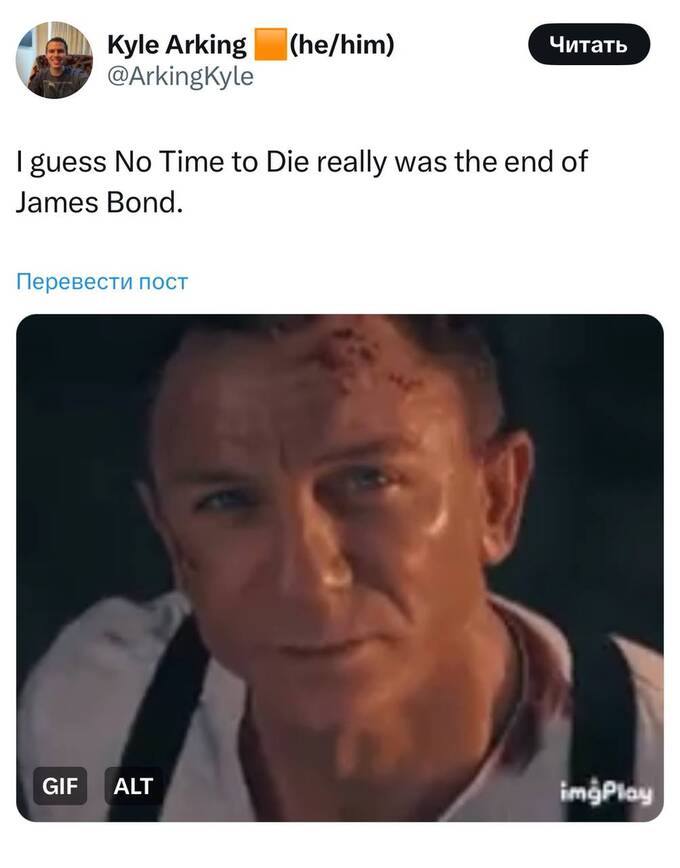Click the imgPlay watermark logo

(606, 792)
